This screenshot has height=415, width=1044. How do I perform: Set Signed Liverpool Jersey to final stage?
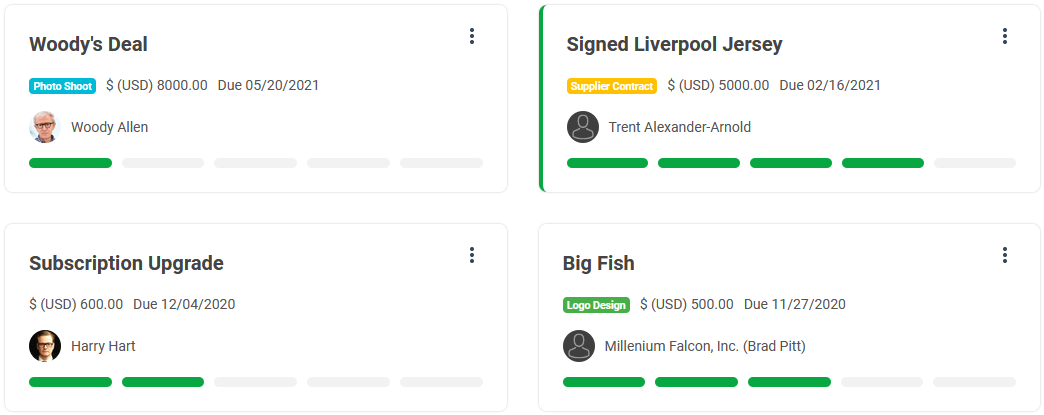click(975, 163)
